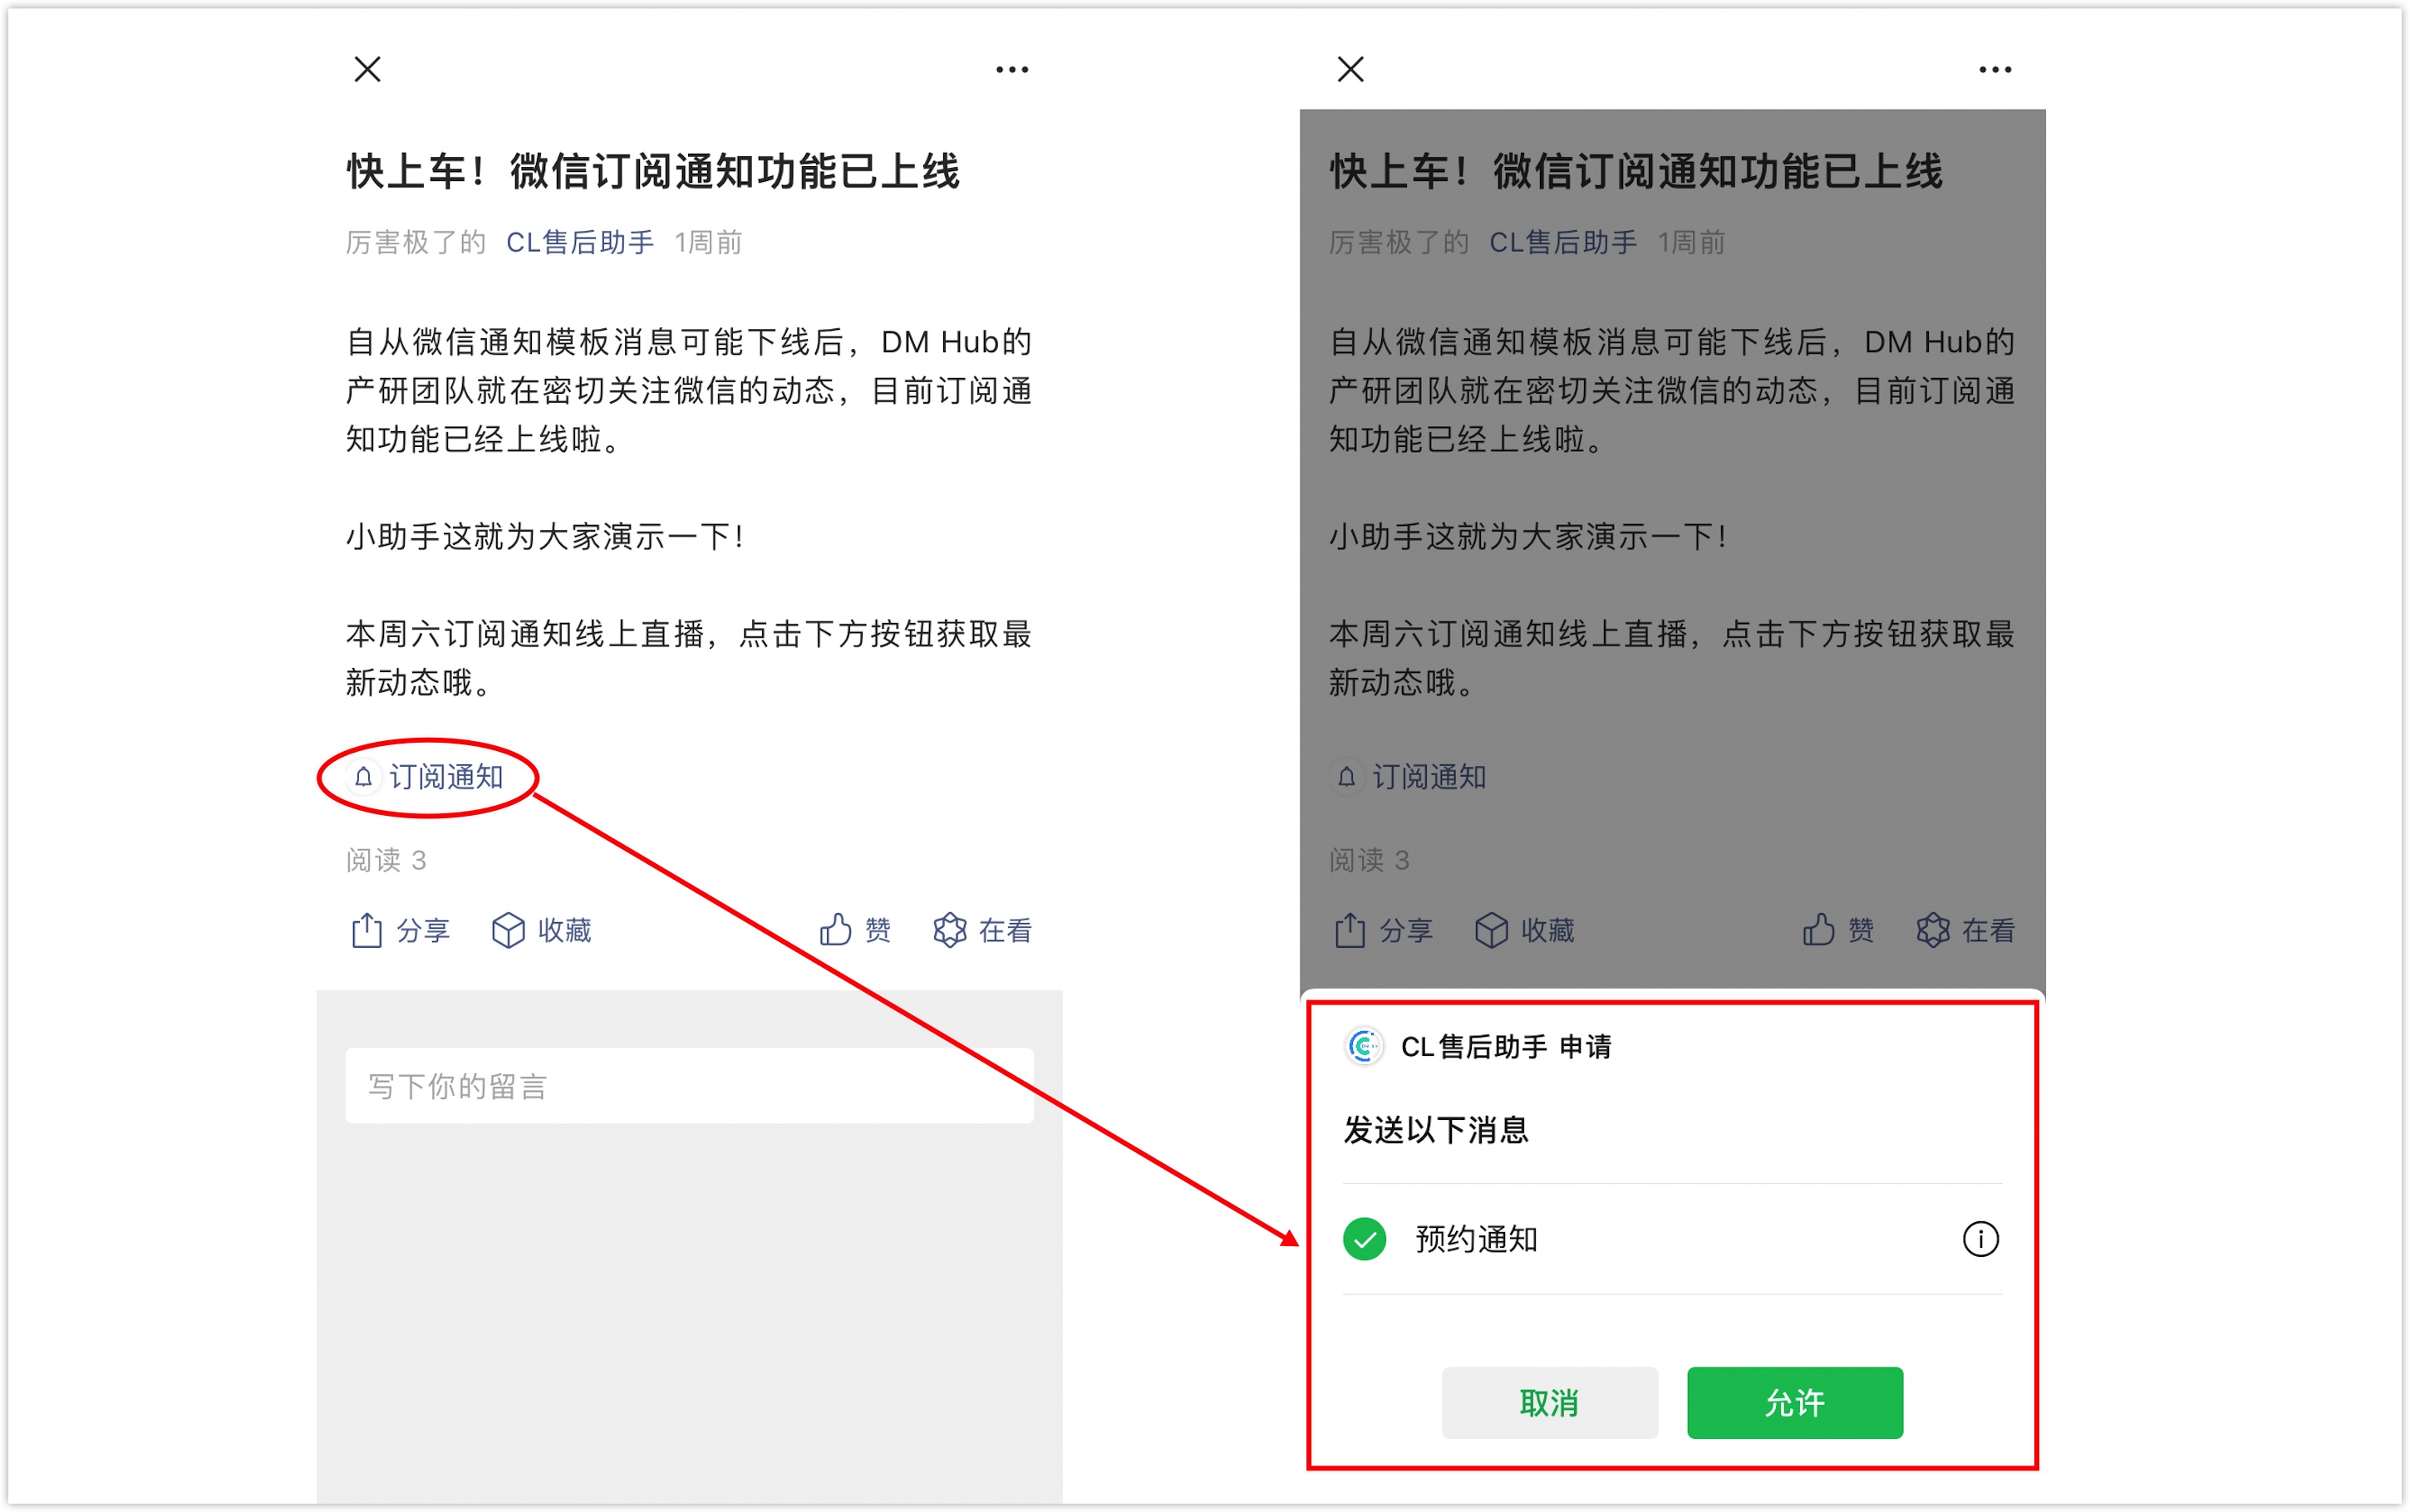Image resolution: width=2410 pixels, height=1512 pixels.
Task: Click the 1周前 timestamp in left article
Action: pos(708,242)
